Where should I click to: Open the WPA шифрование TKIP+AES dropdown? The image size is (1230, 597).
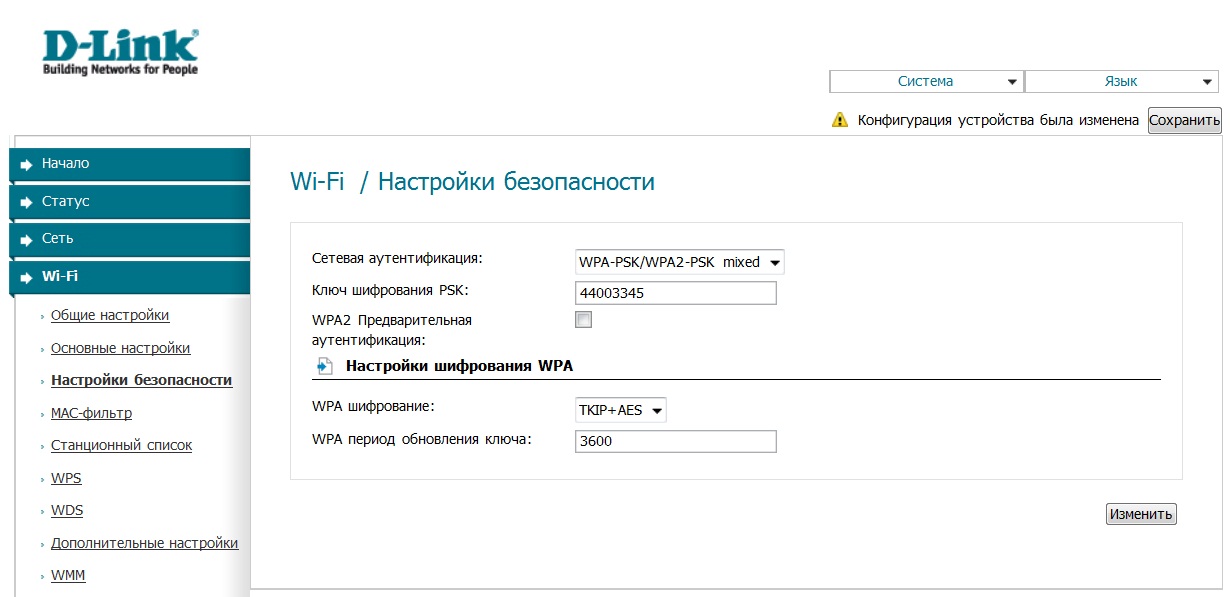click(x=620, y=410)
